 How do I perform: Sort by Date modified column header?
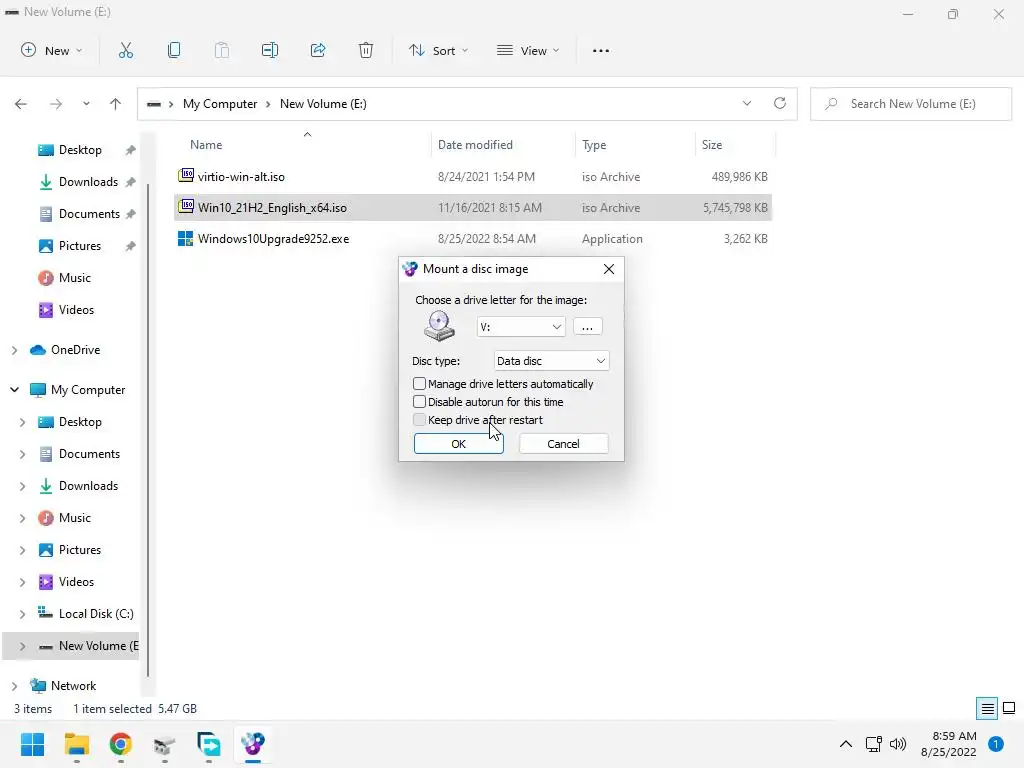tap(475, 145)
